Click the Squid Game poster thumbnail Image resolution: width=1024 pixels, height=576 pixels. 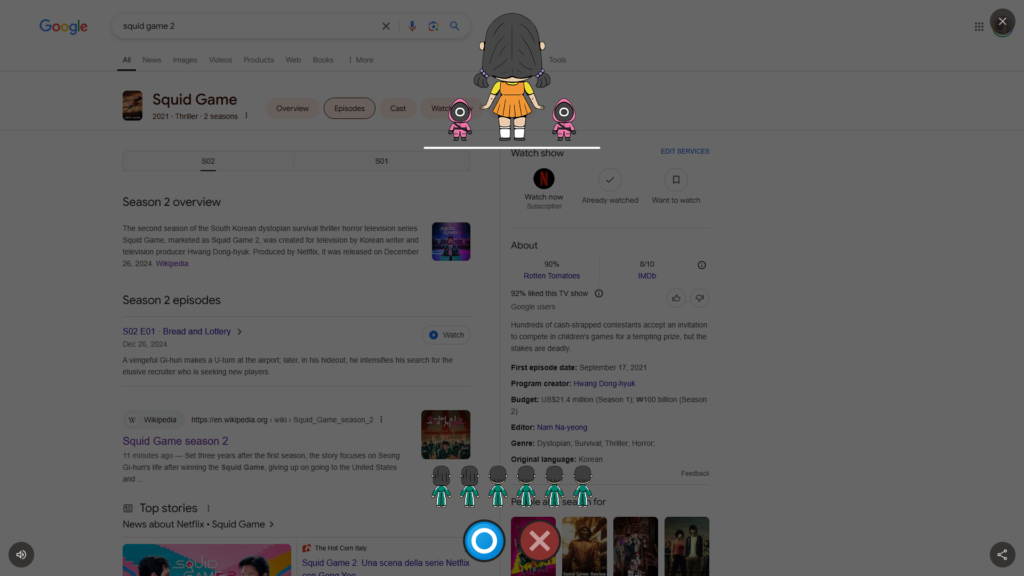click(x=132, y=106)
